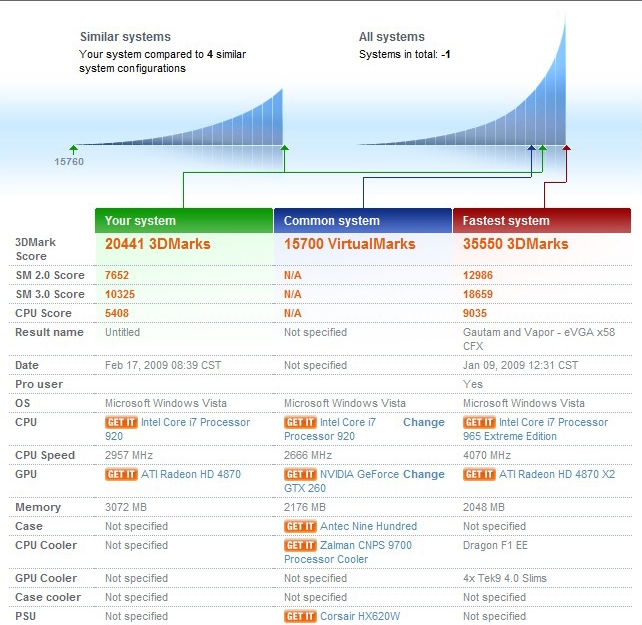Open ATI Radeon HD 4870 link in Your system
The image size is (642, 625).
[191, 474]
